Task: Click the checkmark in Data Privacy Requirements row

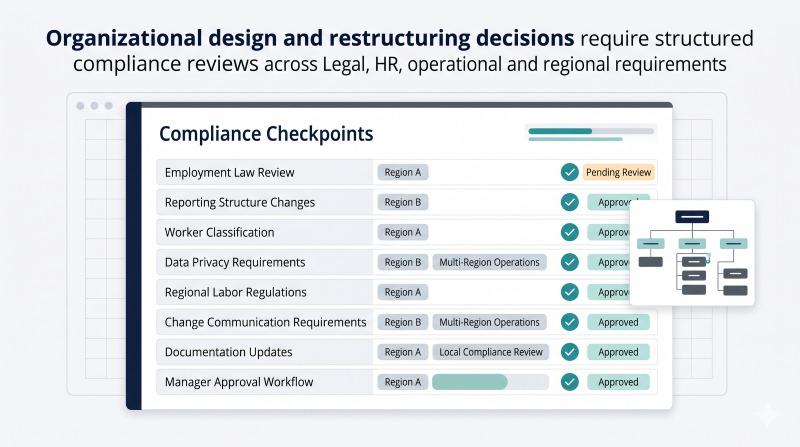Action: pos(569,262)
